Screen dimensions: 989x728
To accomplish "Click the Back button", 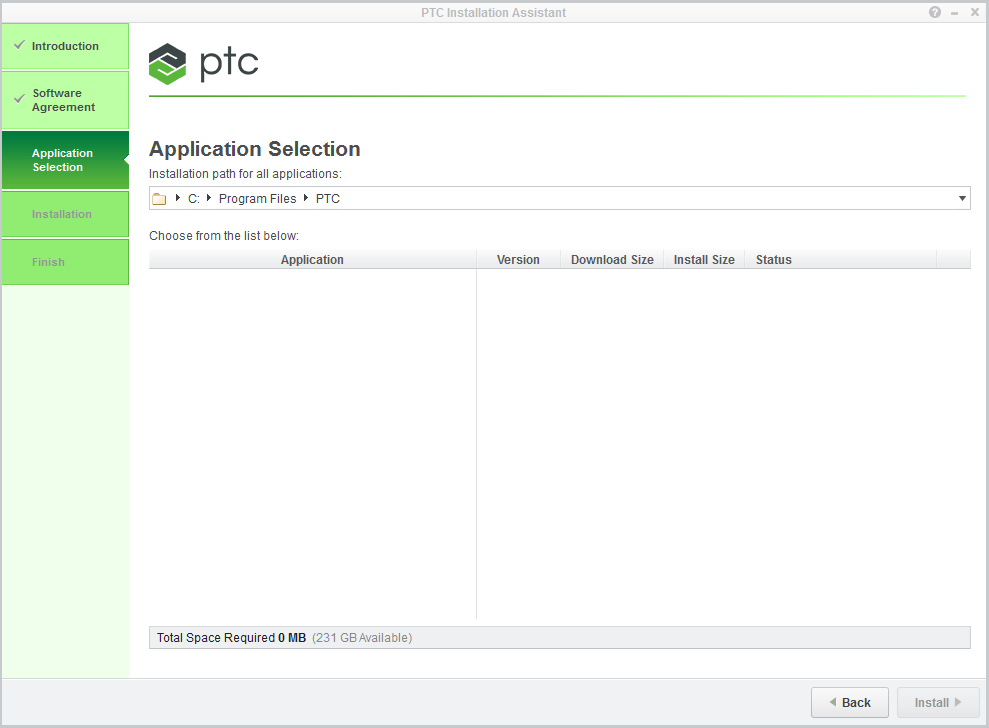I will pyautogui.click(x=849, y=702).
